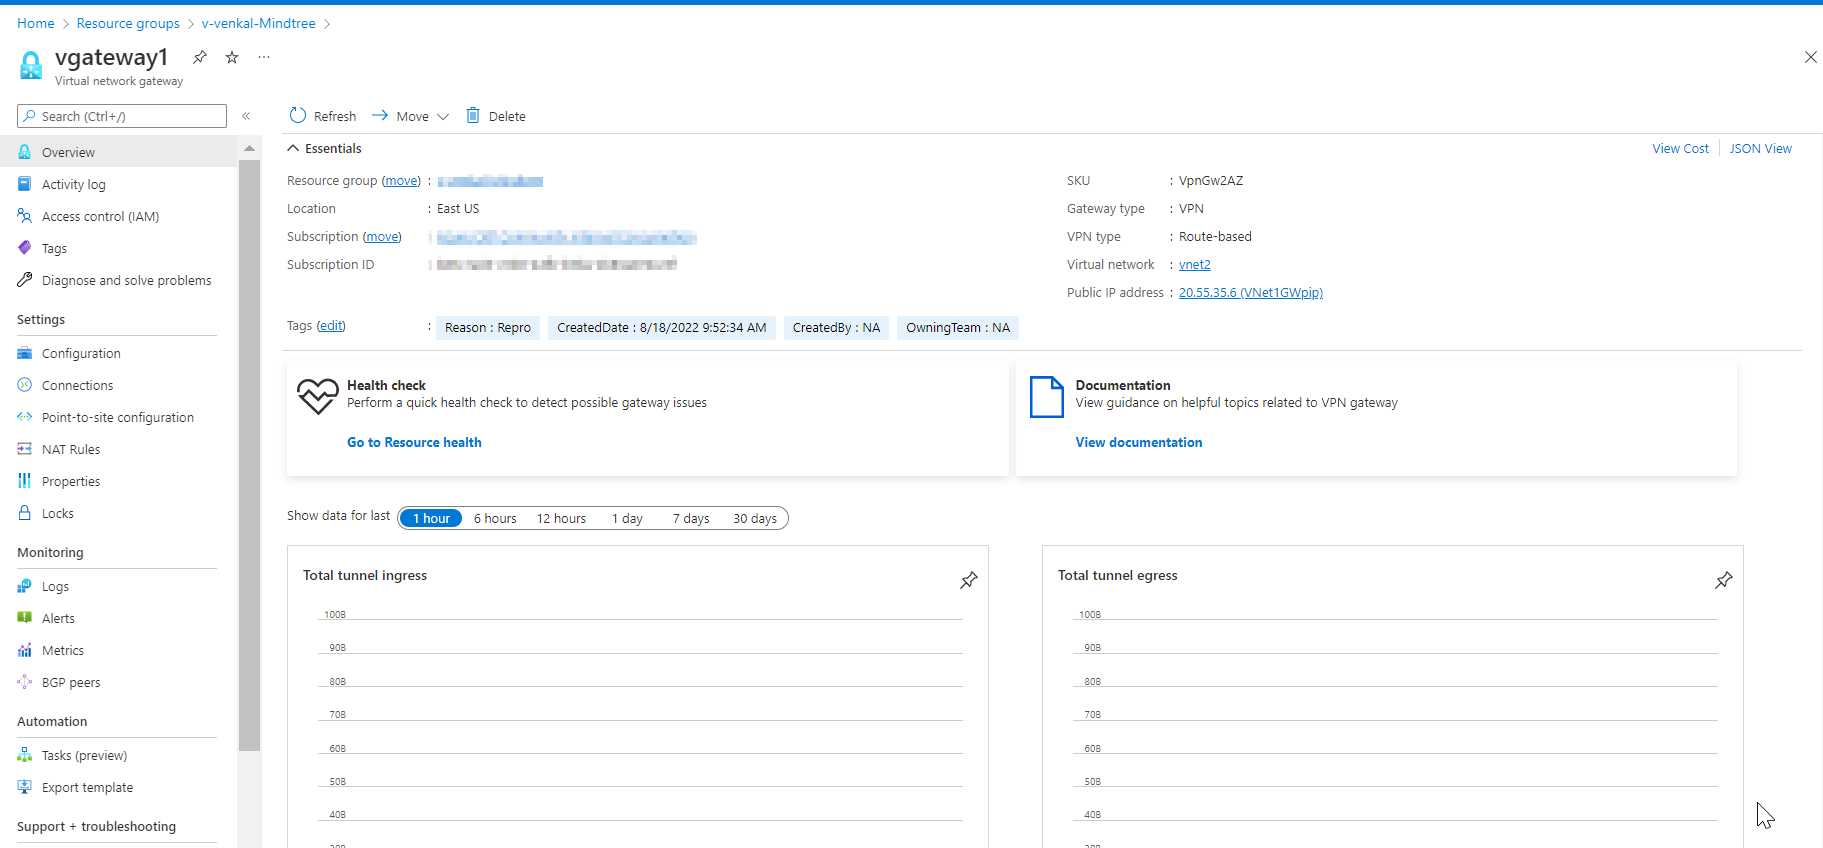This screenshot has width=1823, height=848.
Task: Click the CreatedDate tag chip
Action: tap(662, 327)
